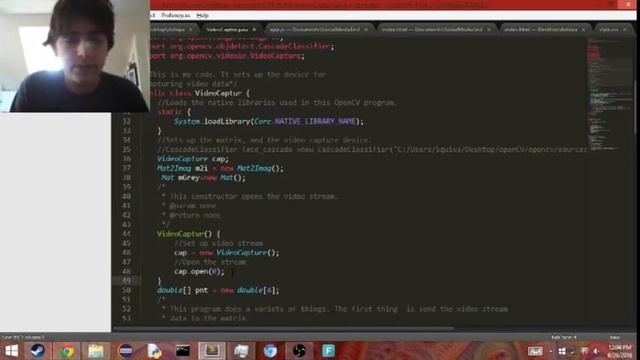Open the Preferences menu
The image size is (640, 360).
point(176,16)
